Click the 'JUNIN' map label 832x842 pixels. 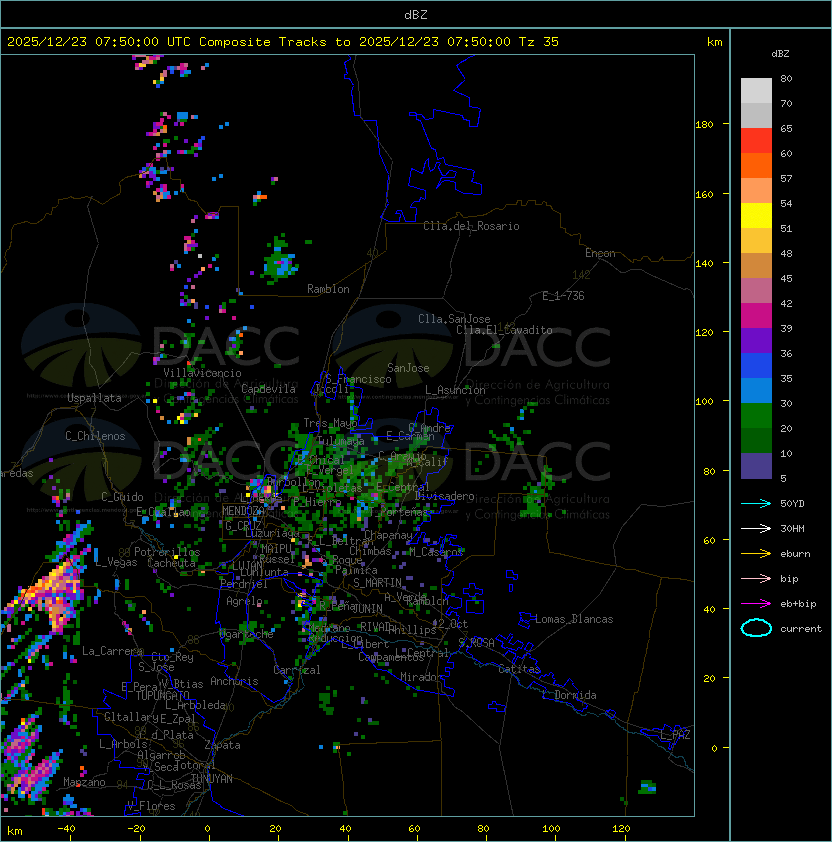[x=367, y=608]
